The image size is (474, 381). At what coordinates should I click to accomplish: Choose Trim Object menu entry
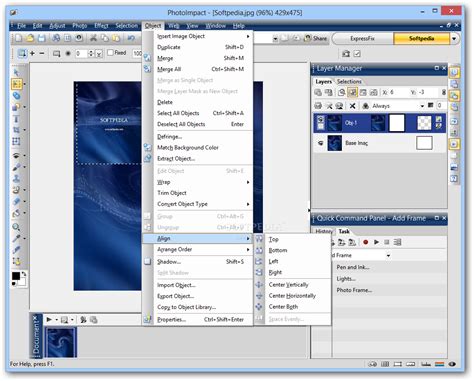pyautogui.click(x=198, y=193)
